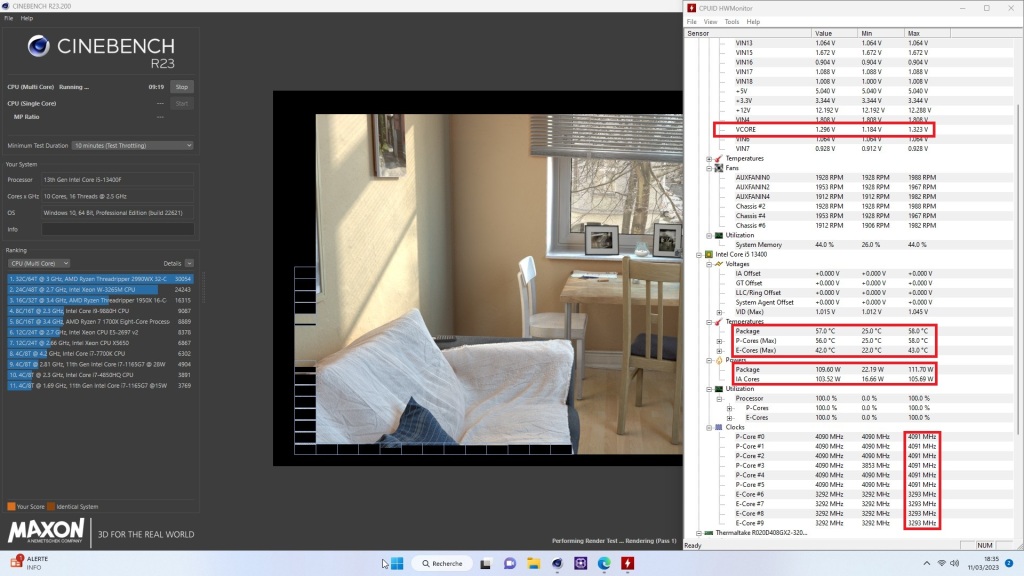Click the Wi-Fi network tray icon
1024x576 pixels.
[941, 563]
